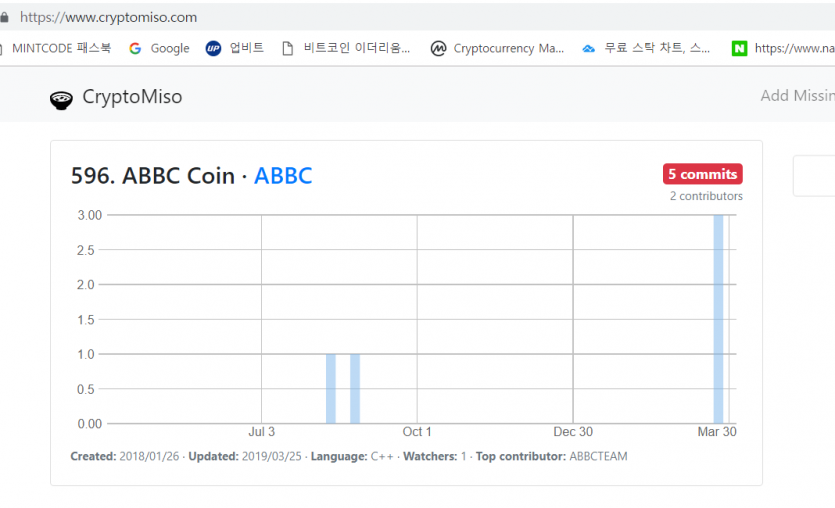Click the tall bar near Mar 30

point(718,319)
